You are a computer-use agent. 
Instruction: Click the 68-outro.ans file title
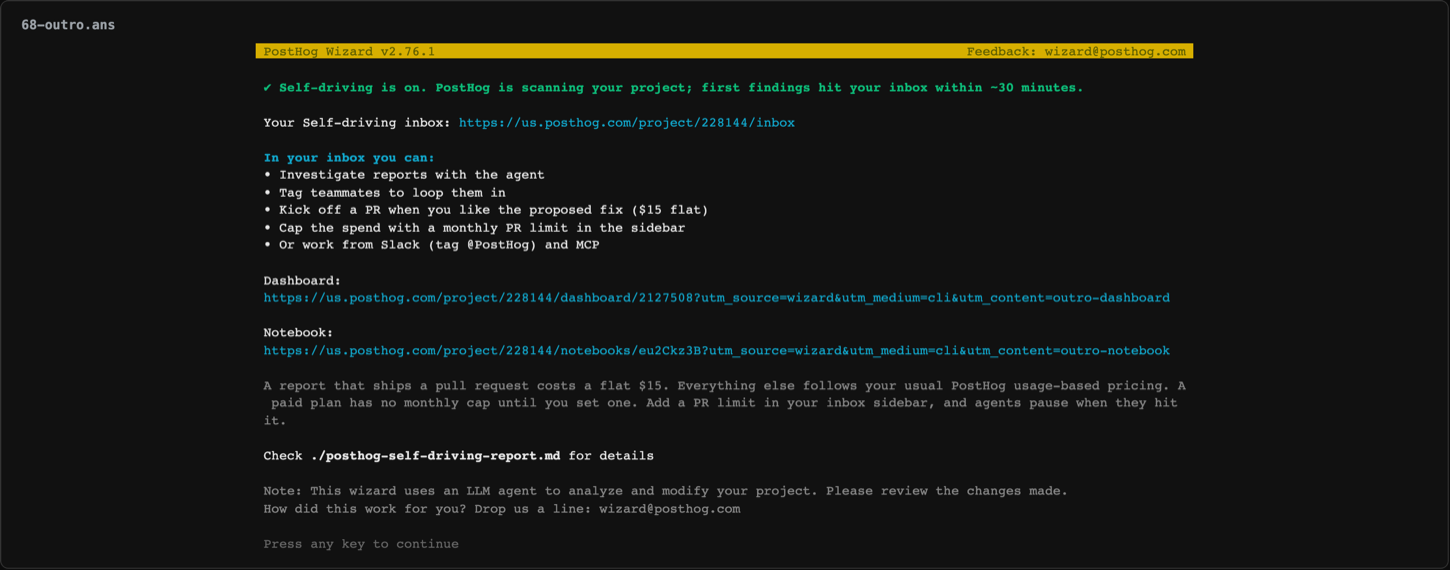[68, 25]
